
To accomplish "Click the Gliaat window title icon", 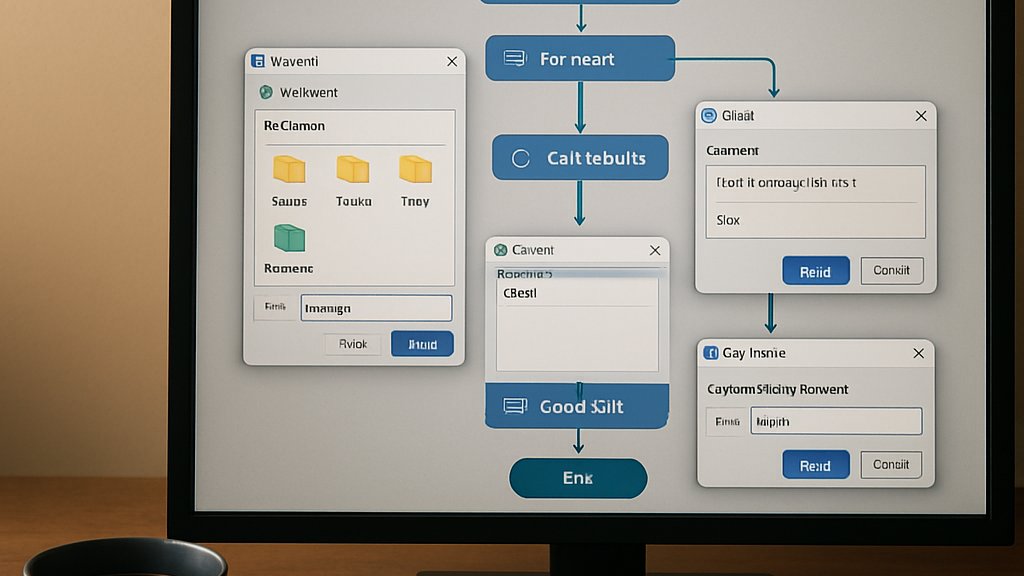I will pyautogui.click(x=709, y=116).
